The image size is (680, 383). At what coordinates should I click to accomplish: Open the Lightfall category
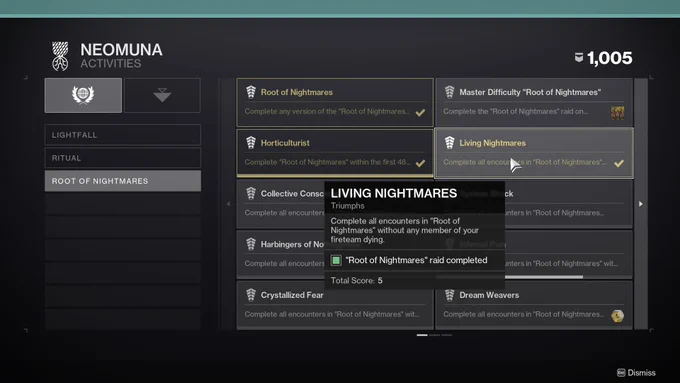click(x=123, y=135)
